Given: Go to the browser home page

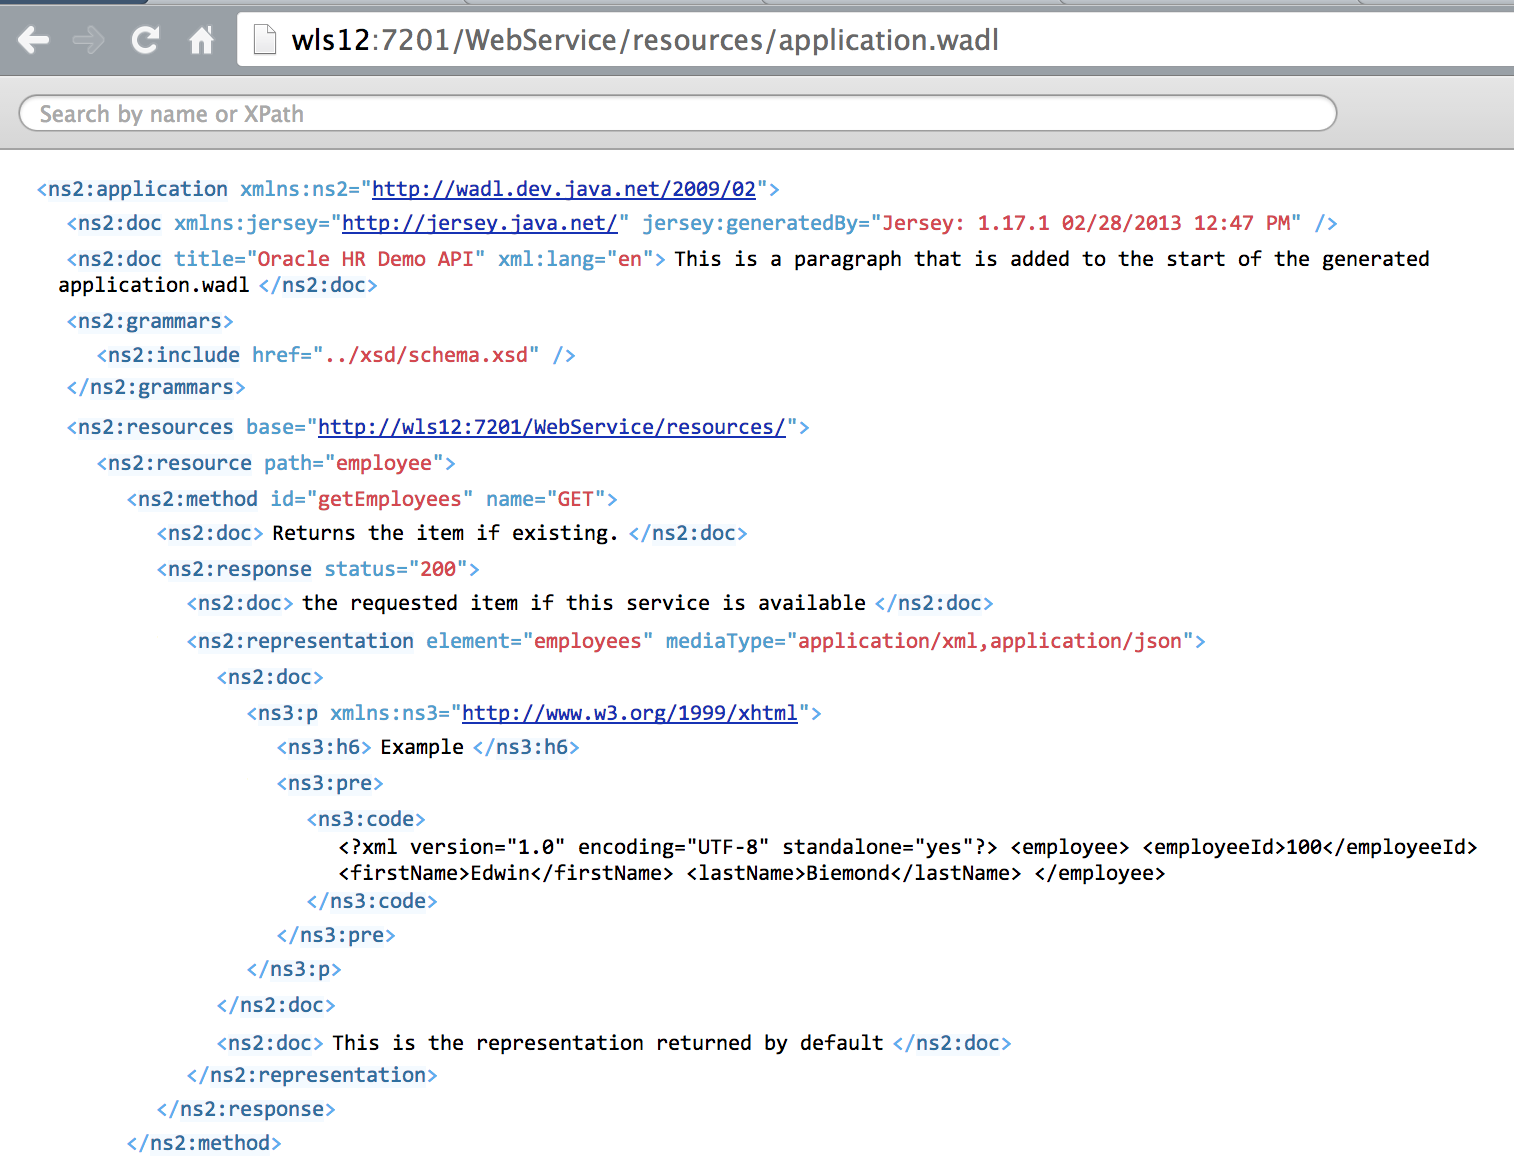Looking at the screenshot, I should [x=200, y=40].
